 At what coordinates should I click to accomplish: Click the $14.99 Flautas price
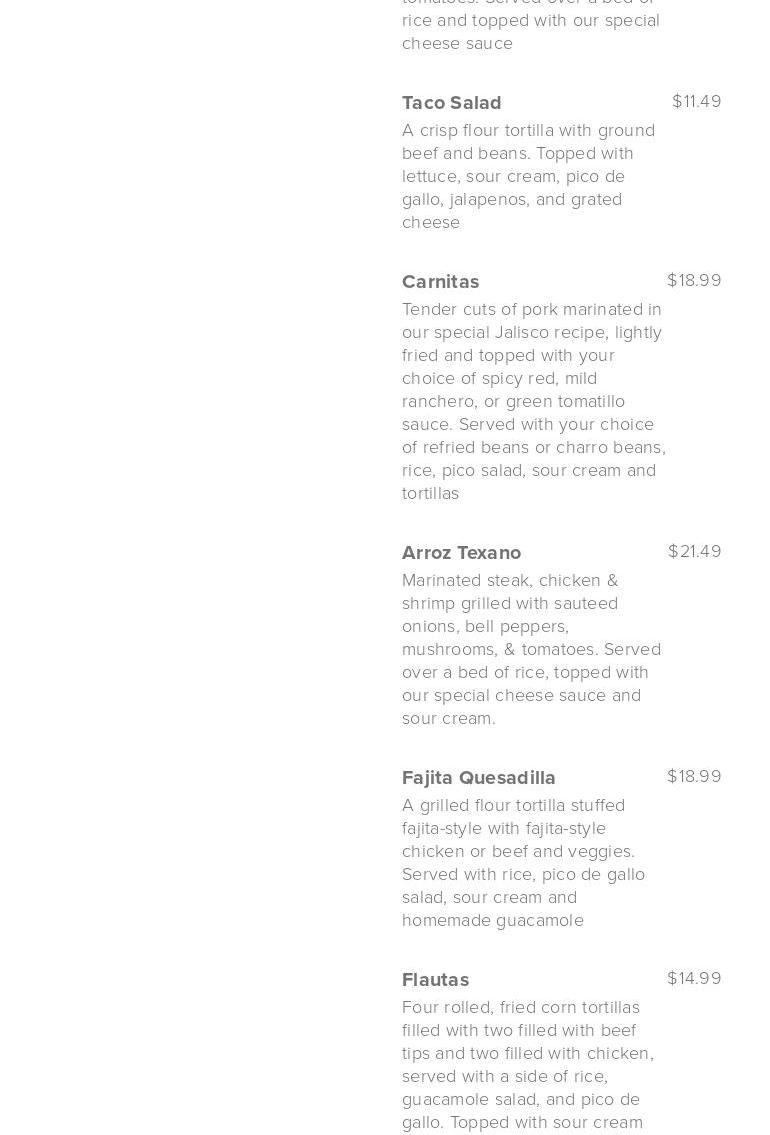pos(694,978)
